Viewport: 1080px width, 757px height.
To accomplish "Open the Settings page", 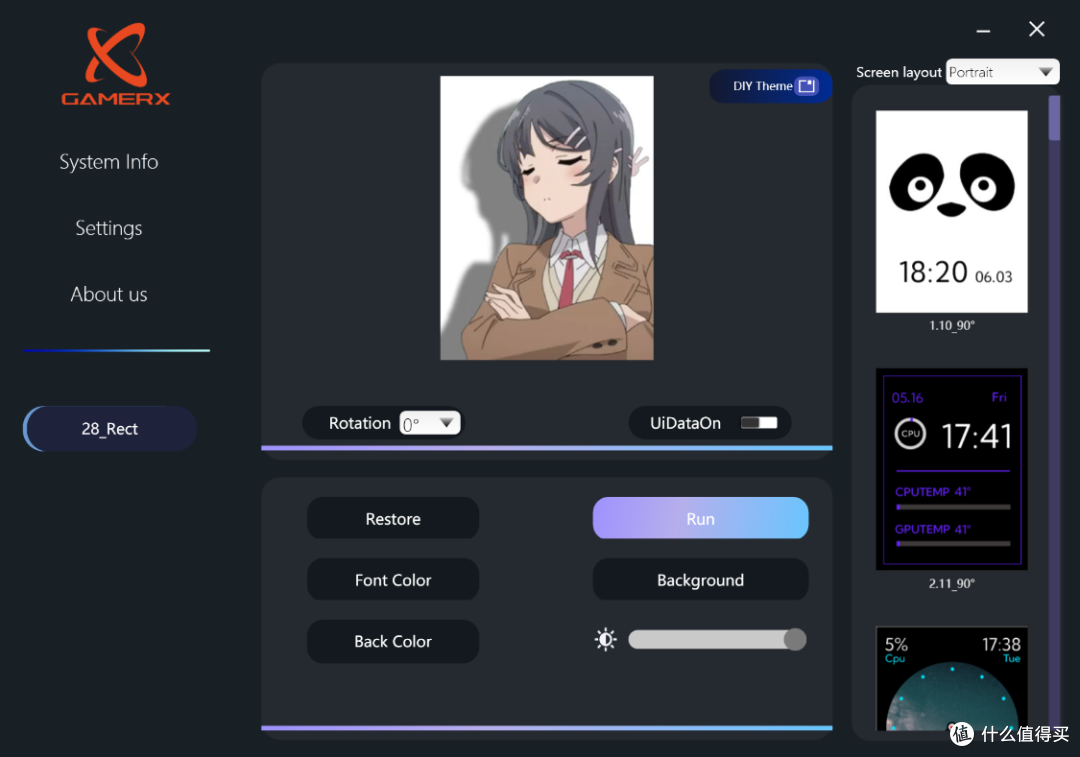I will point(109,228).
